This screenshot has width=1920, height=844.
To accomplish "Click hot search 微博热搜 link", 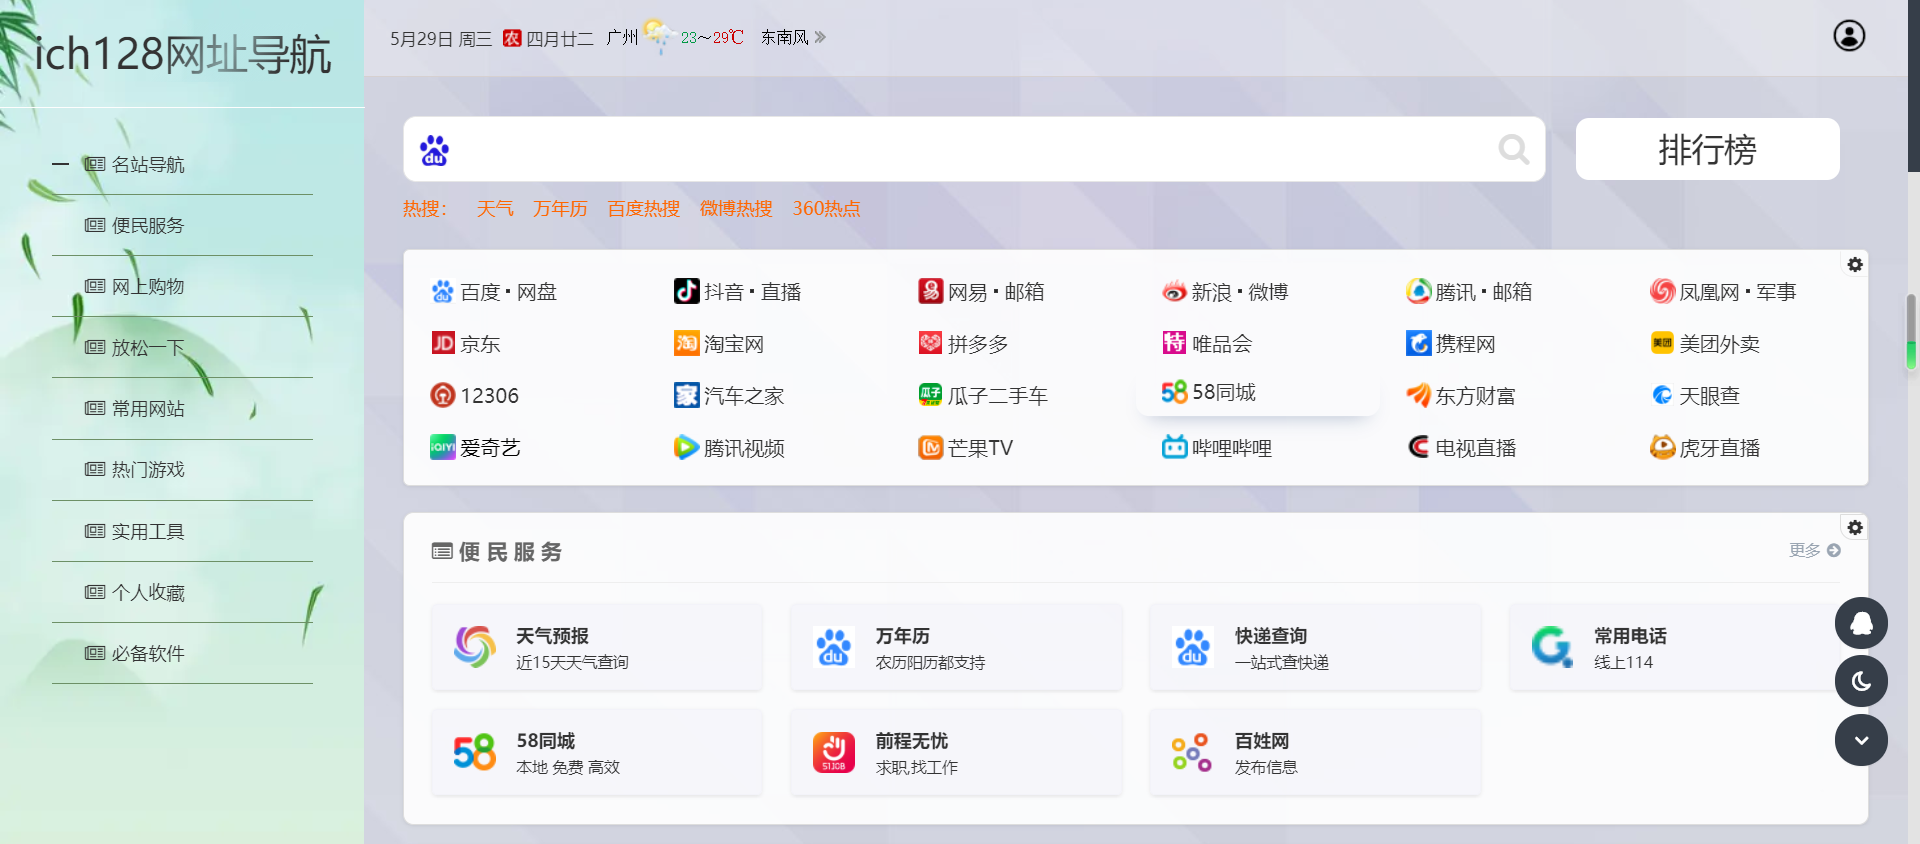I will click(x=736, y=208).
